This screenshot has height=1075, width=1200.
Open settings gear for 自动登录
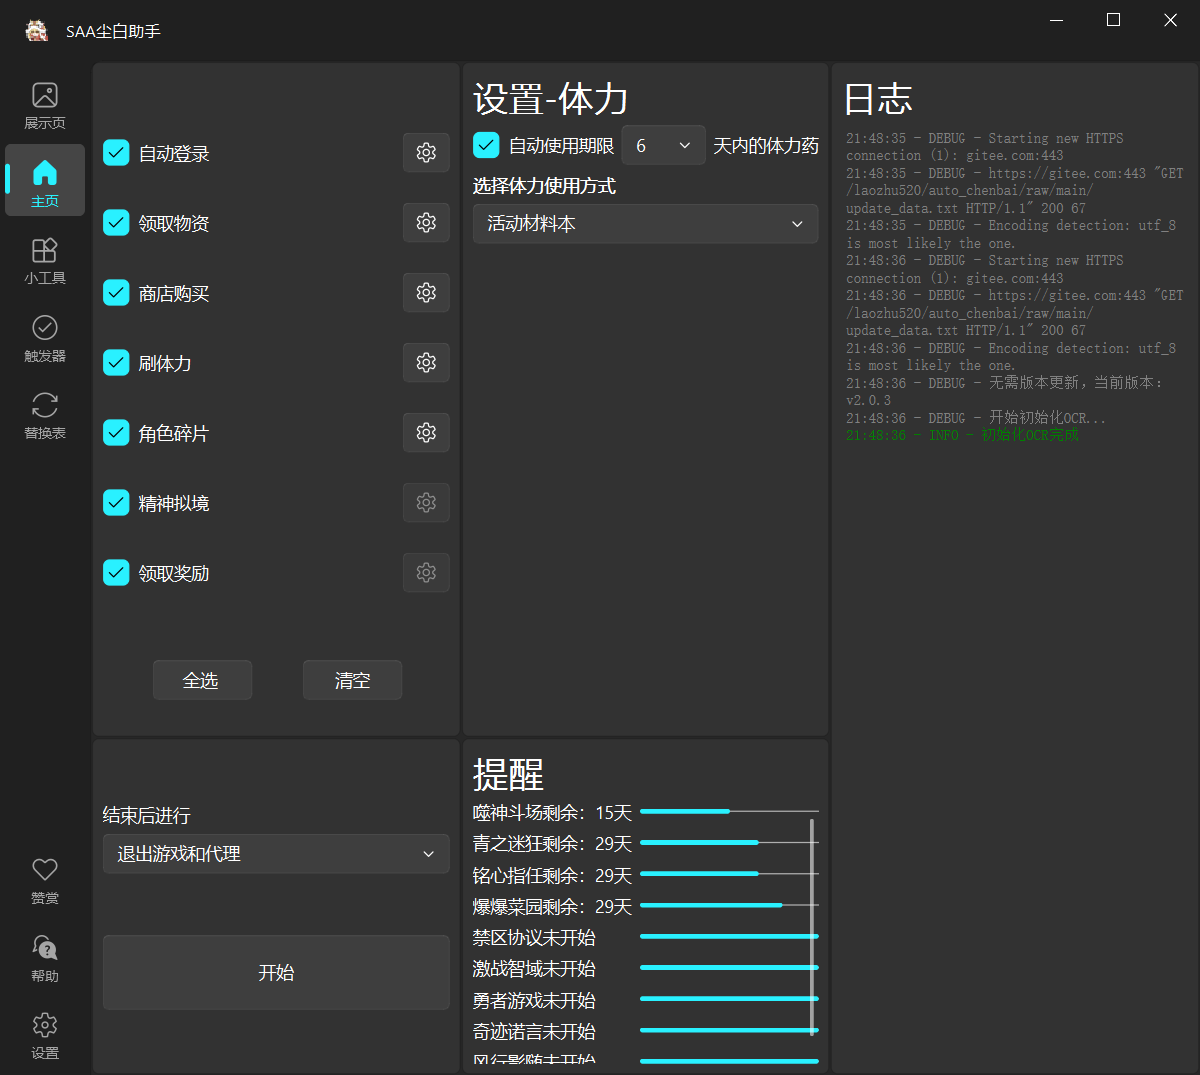coord(426,153)
